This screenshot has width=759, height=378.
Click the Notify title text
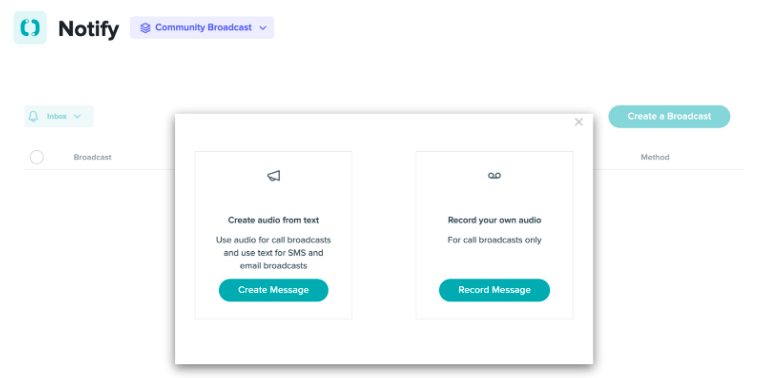click(89, 29)
